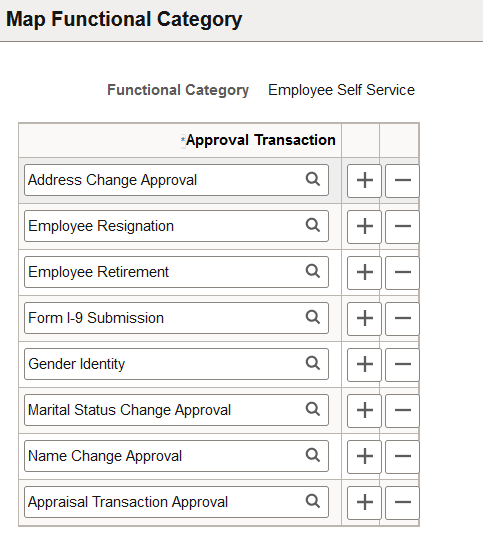Open lookup for Gender Identity field

click(313, 364)
